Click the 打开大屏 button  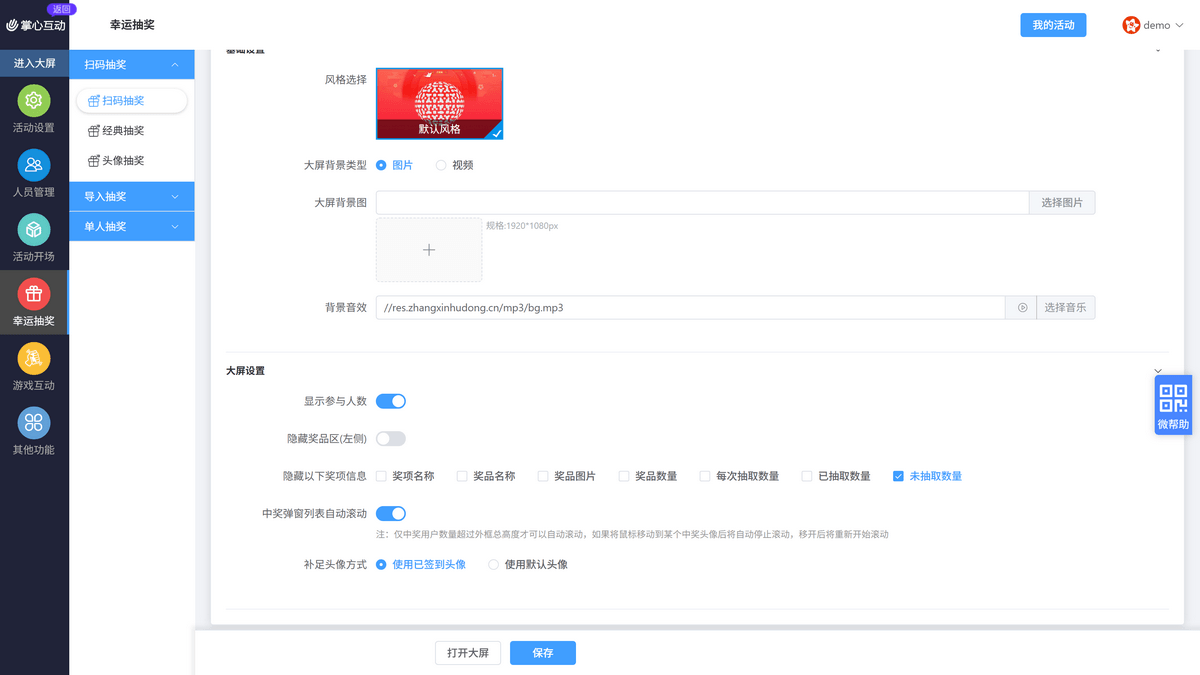click(468, 653)
